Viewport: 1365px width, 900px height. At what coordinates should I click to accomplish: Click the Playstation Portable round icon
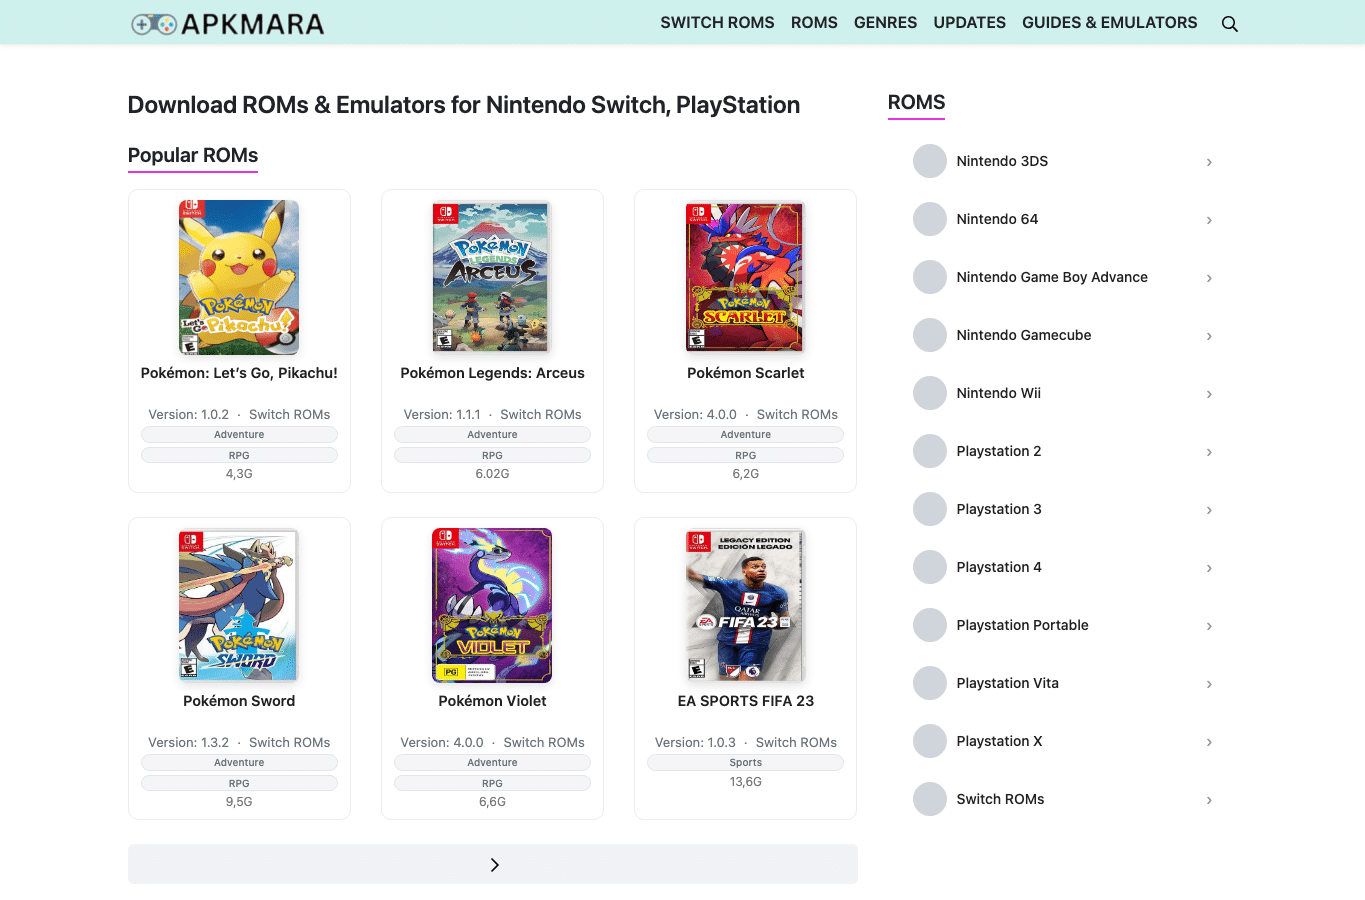point(930,625)
